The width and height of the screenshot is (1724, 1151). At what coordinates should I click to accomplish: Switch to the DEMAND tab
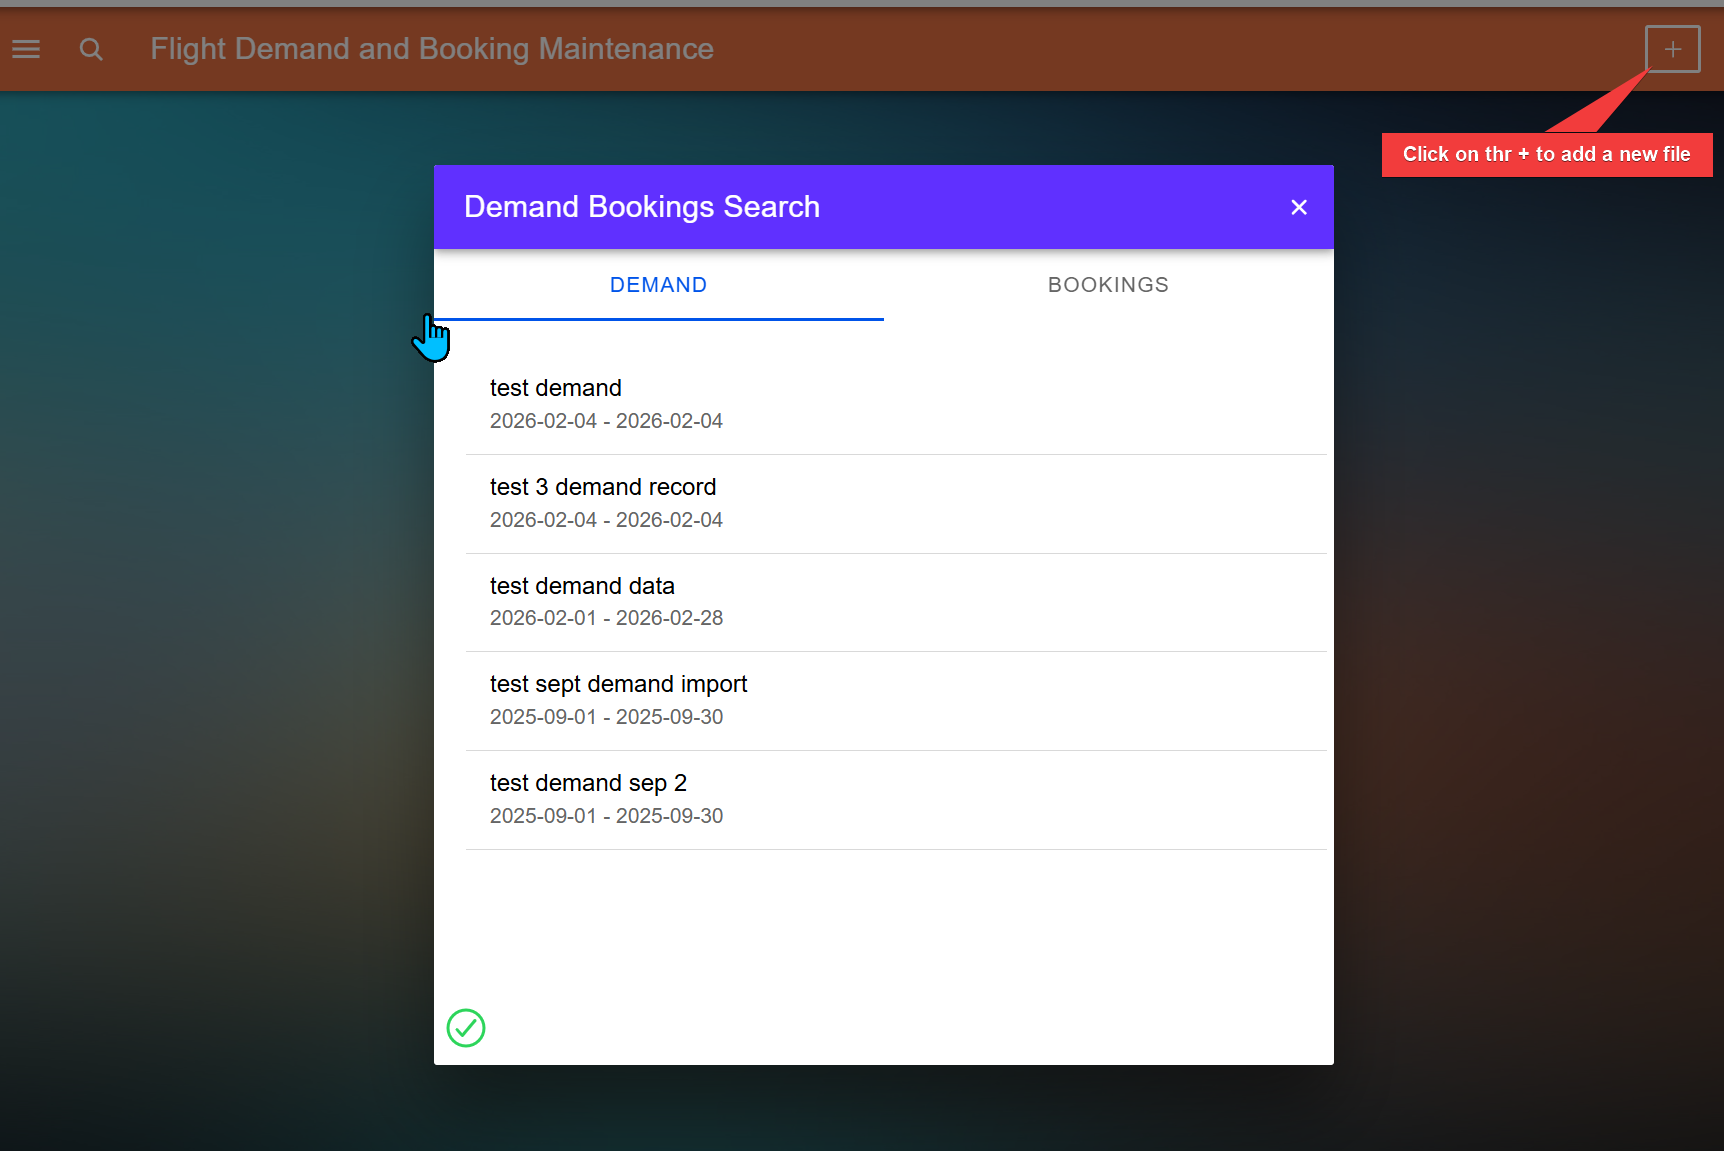(x=659, y=285)
